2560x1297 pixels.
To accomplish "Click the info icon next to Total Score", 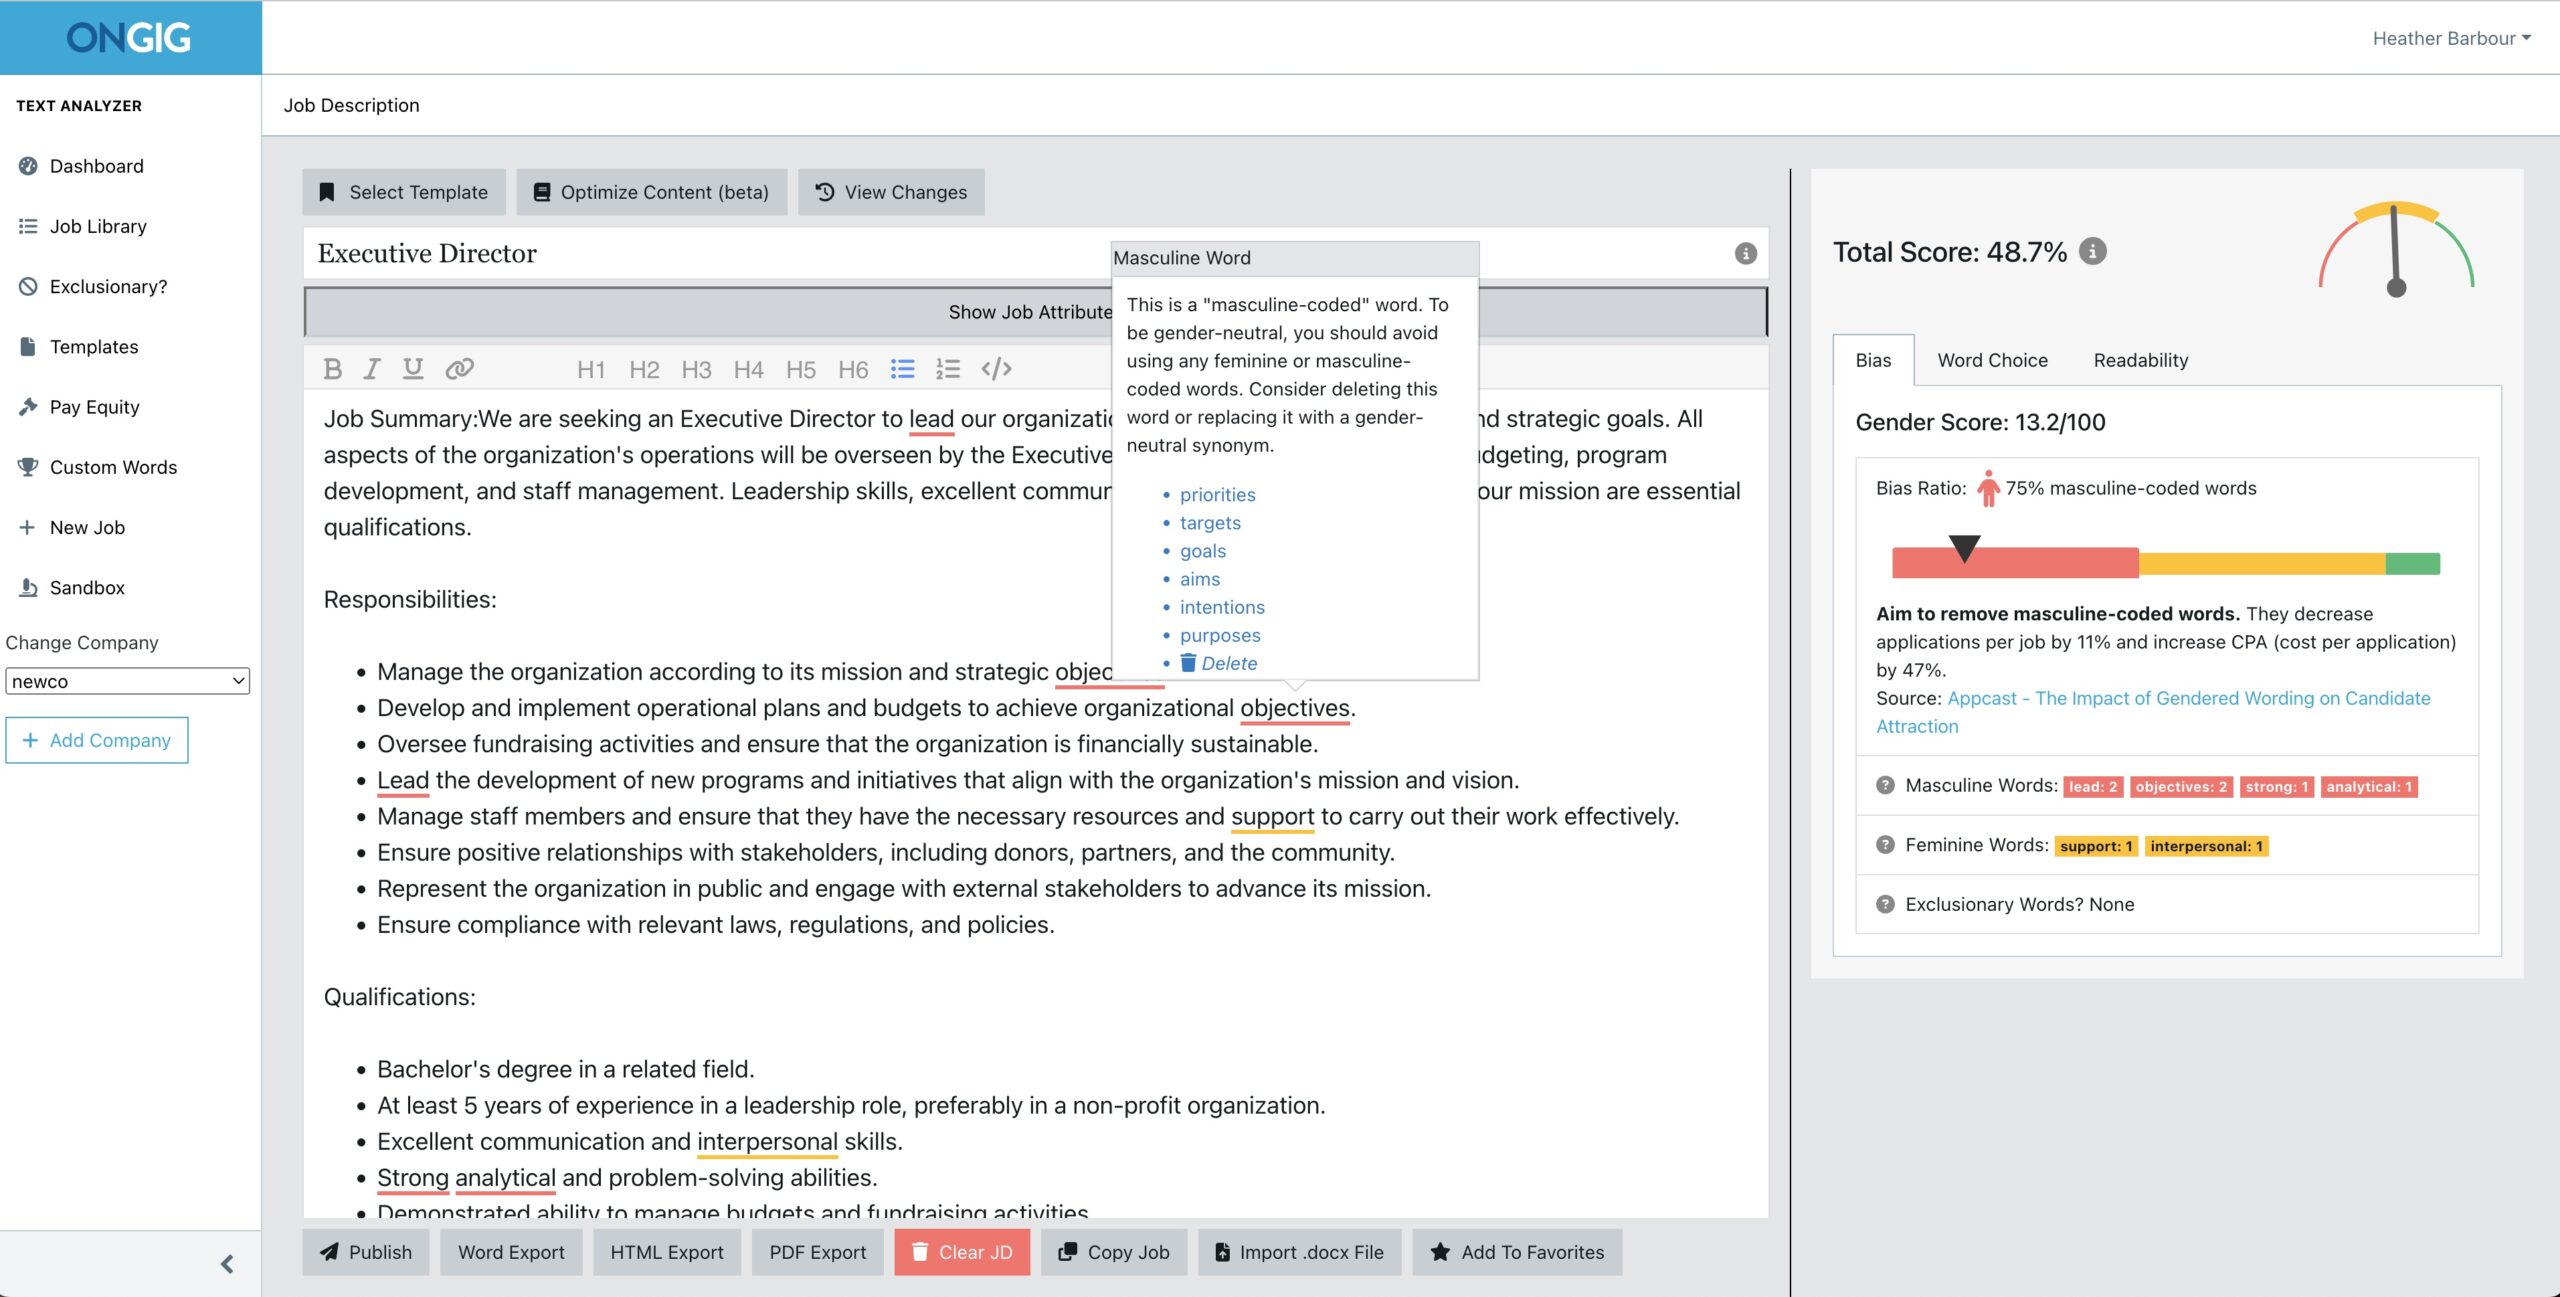I will coord(2092,251).
